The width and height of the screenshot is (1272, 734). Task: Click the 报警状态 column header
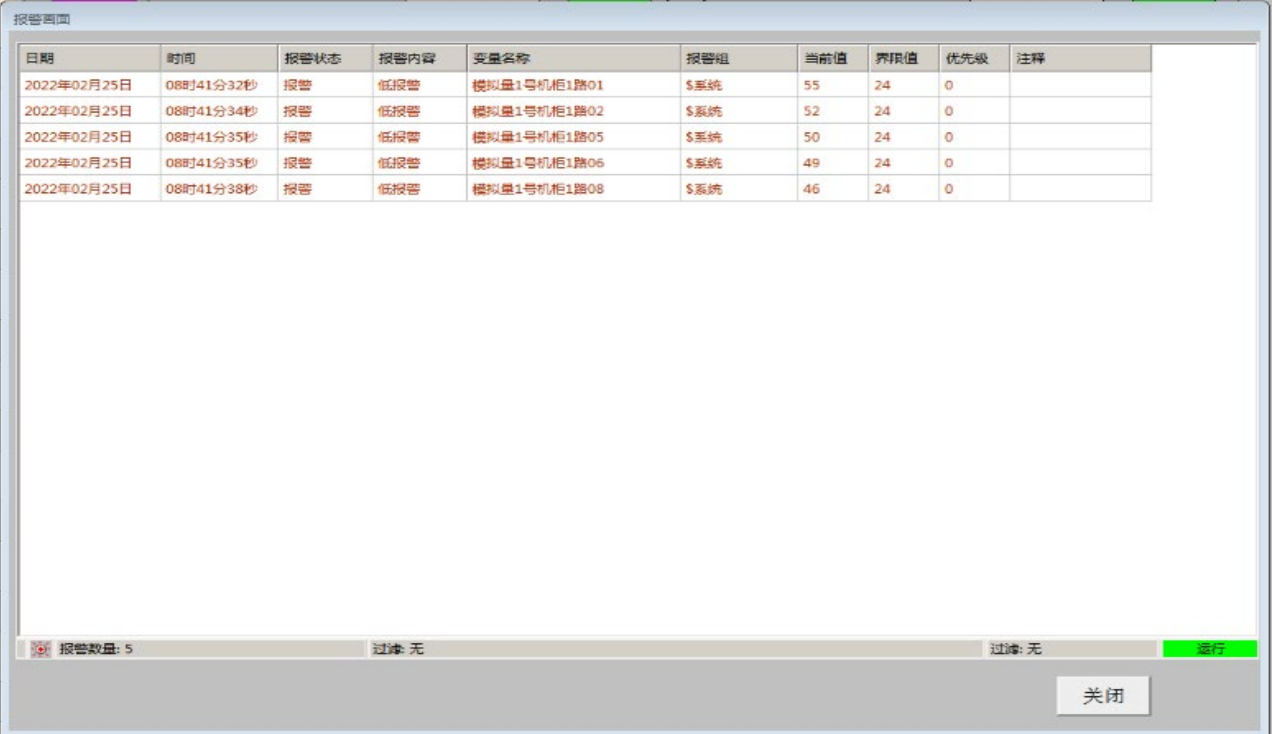tap(324, 58)
